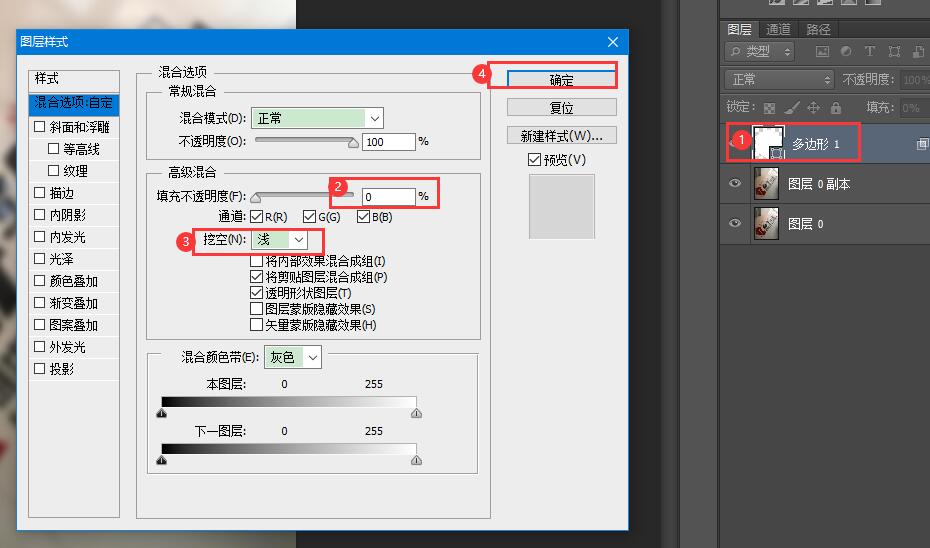Viewport: 930px width, 548px height.
Task: Click 新建样式(W)... button
Action: click(562, 136)
